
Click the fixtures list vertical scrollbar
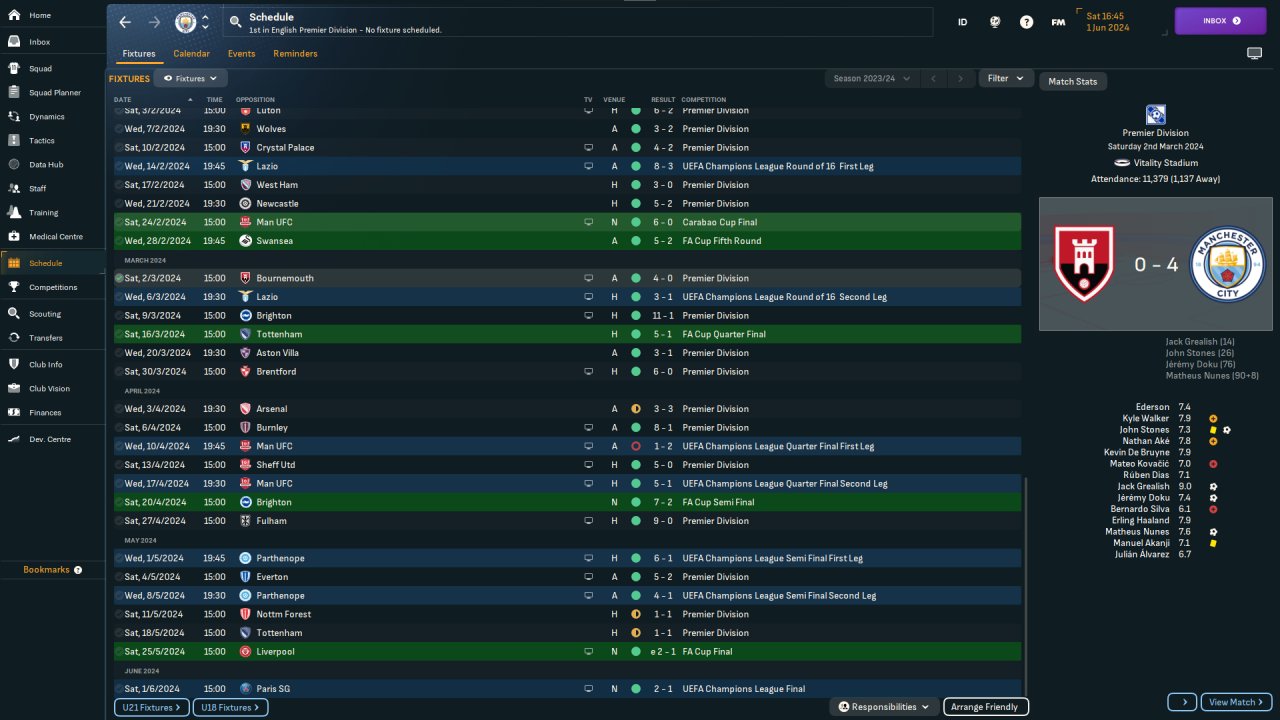(x=1025, y=585)
